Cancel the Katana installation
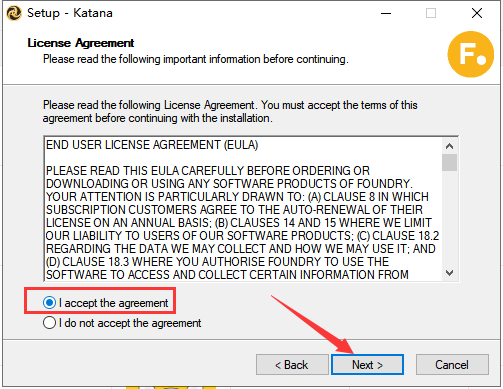Image resolution: width=503 pixels, height=389 pixels. (x=452, y=365)
